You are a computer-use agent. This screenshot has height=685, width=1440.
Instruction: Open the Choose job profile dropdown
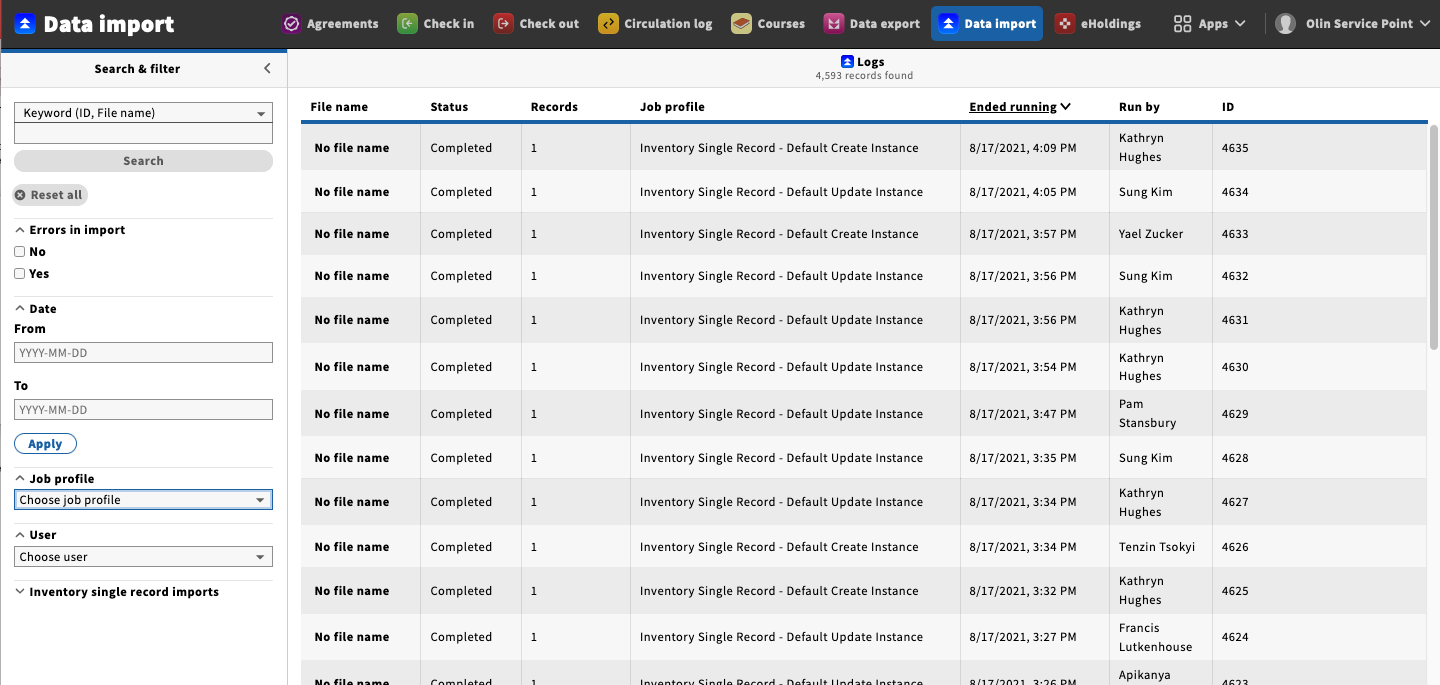coord(143,500)
